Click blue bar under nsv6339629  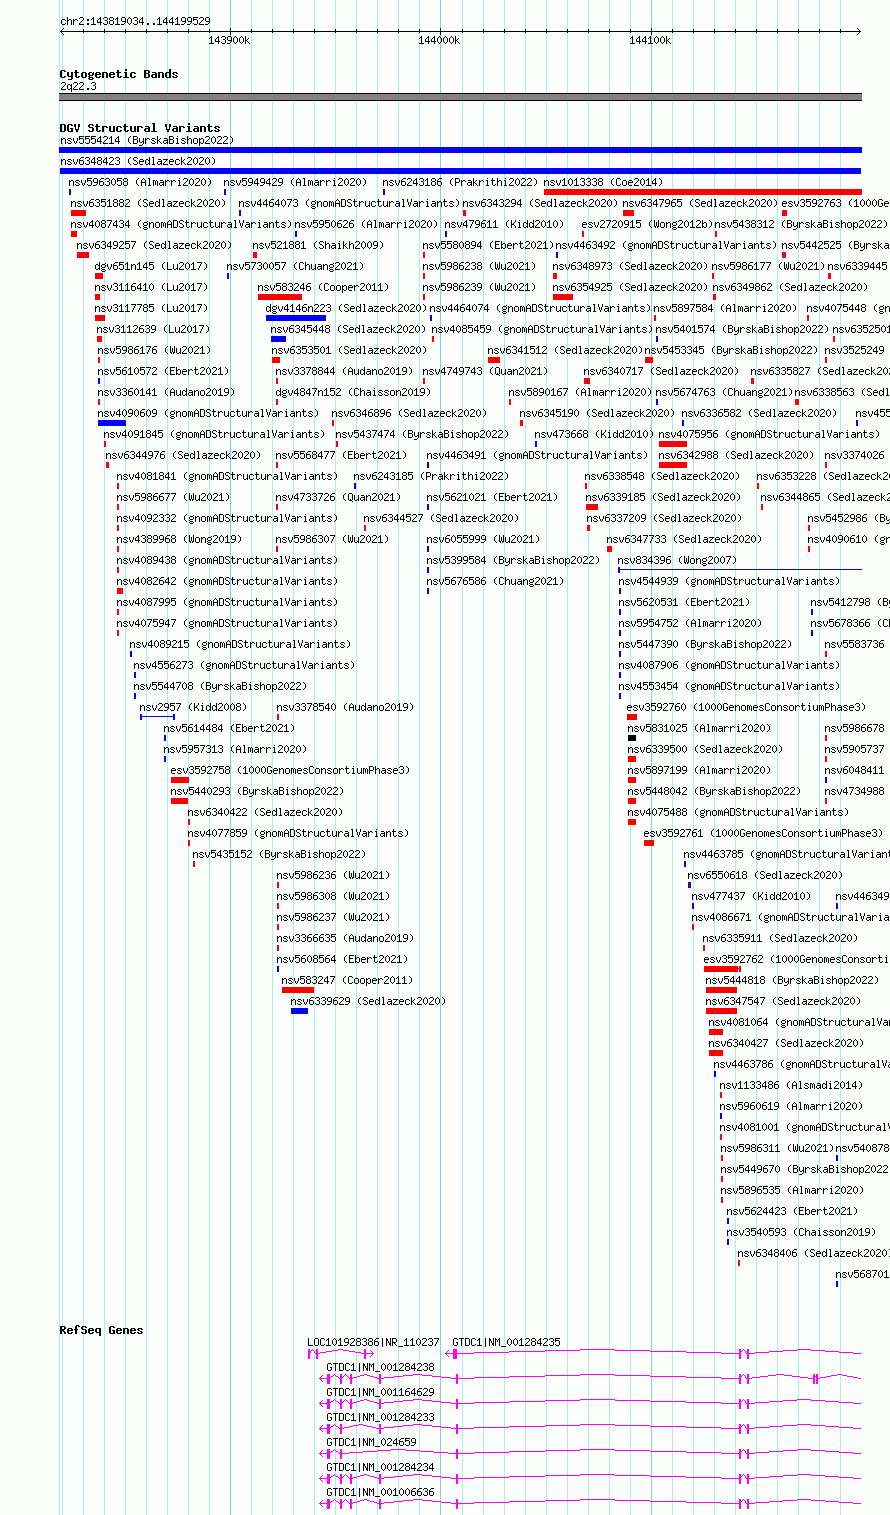[299, 1011]
